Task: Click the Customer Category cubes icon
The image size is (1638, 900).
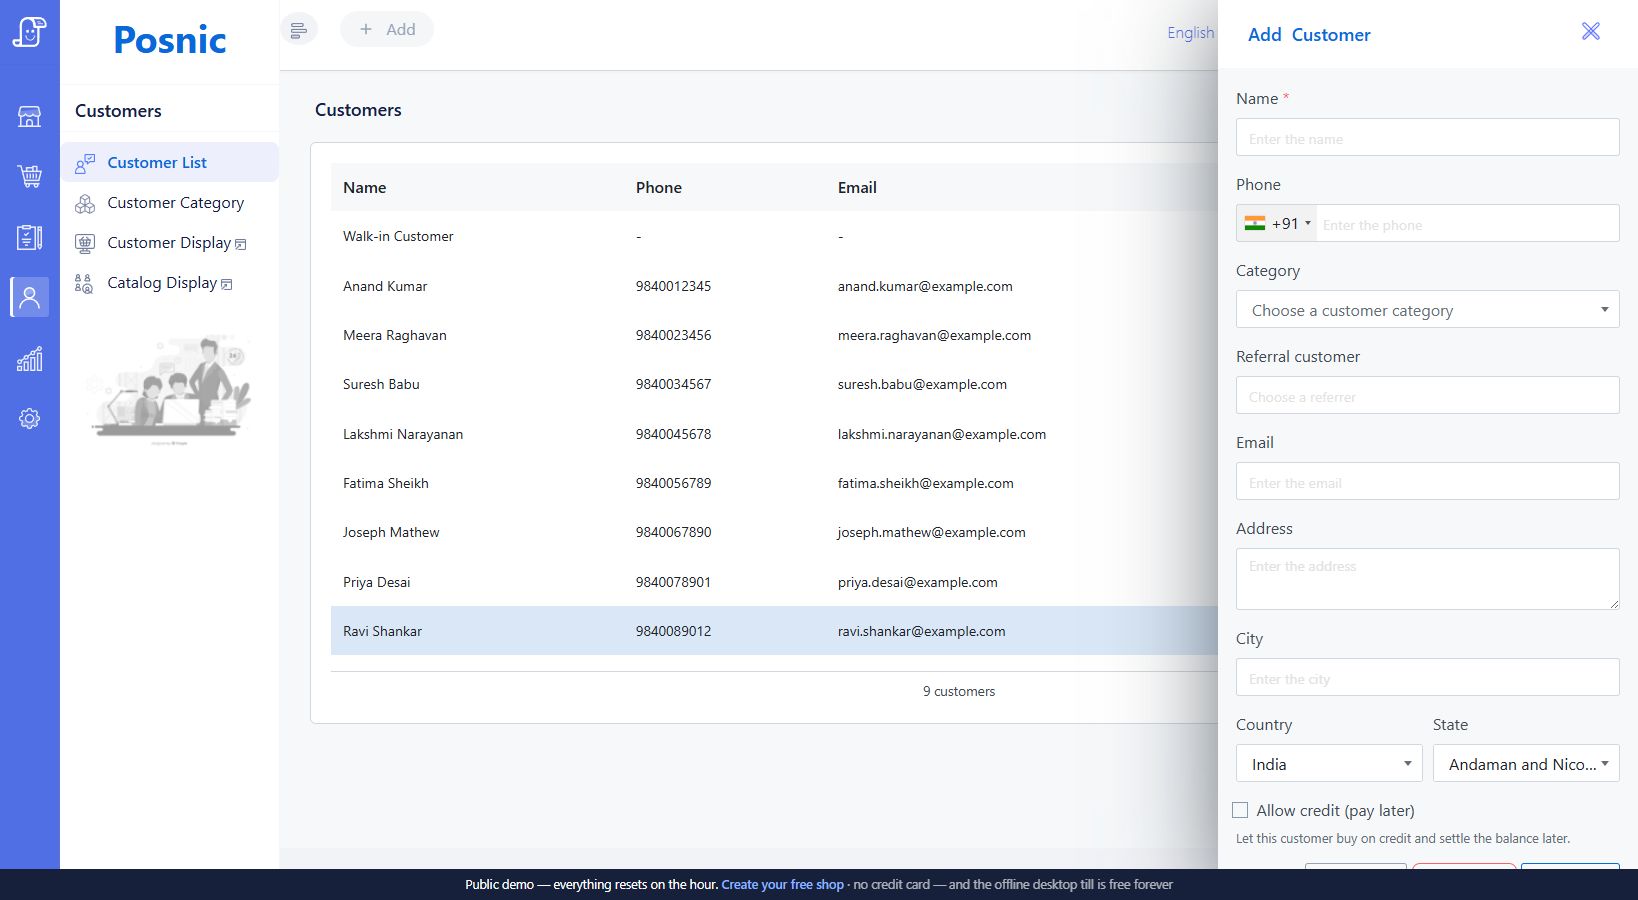Action: [x=85, y=203]
